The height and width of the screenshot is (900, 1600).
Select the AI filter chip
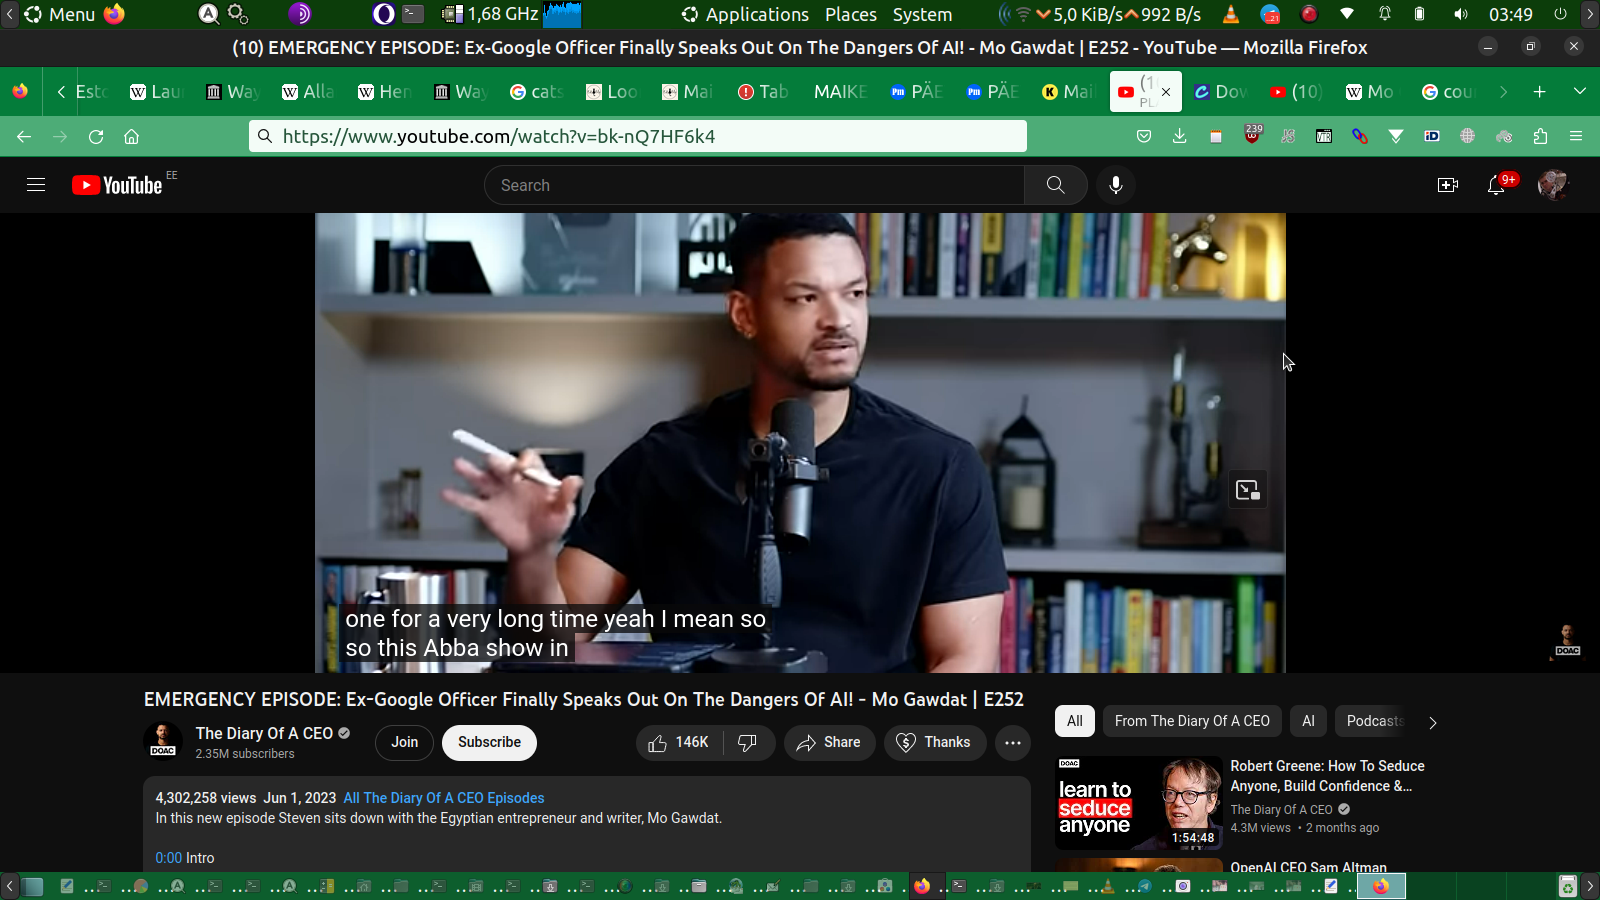[x=1308, y=721]
